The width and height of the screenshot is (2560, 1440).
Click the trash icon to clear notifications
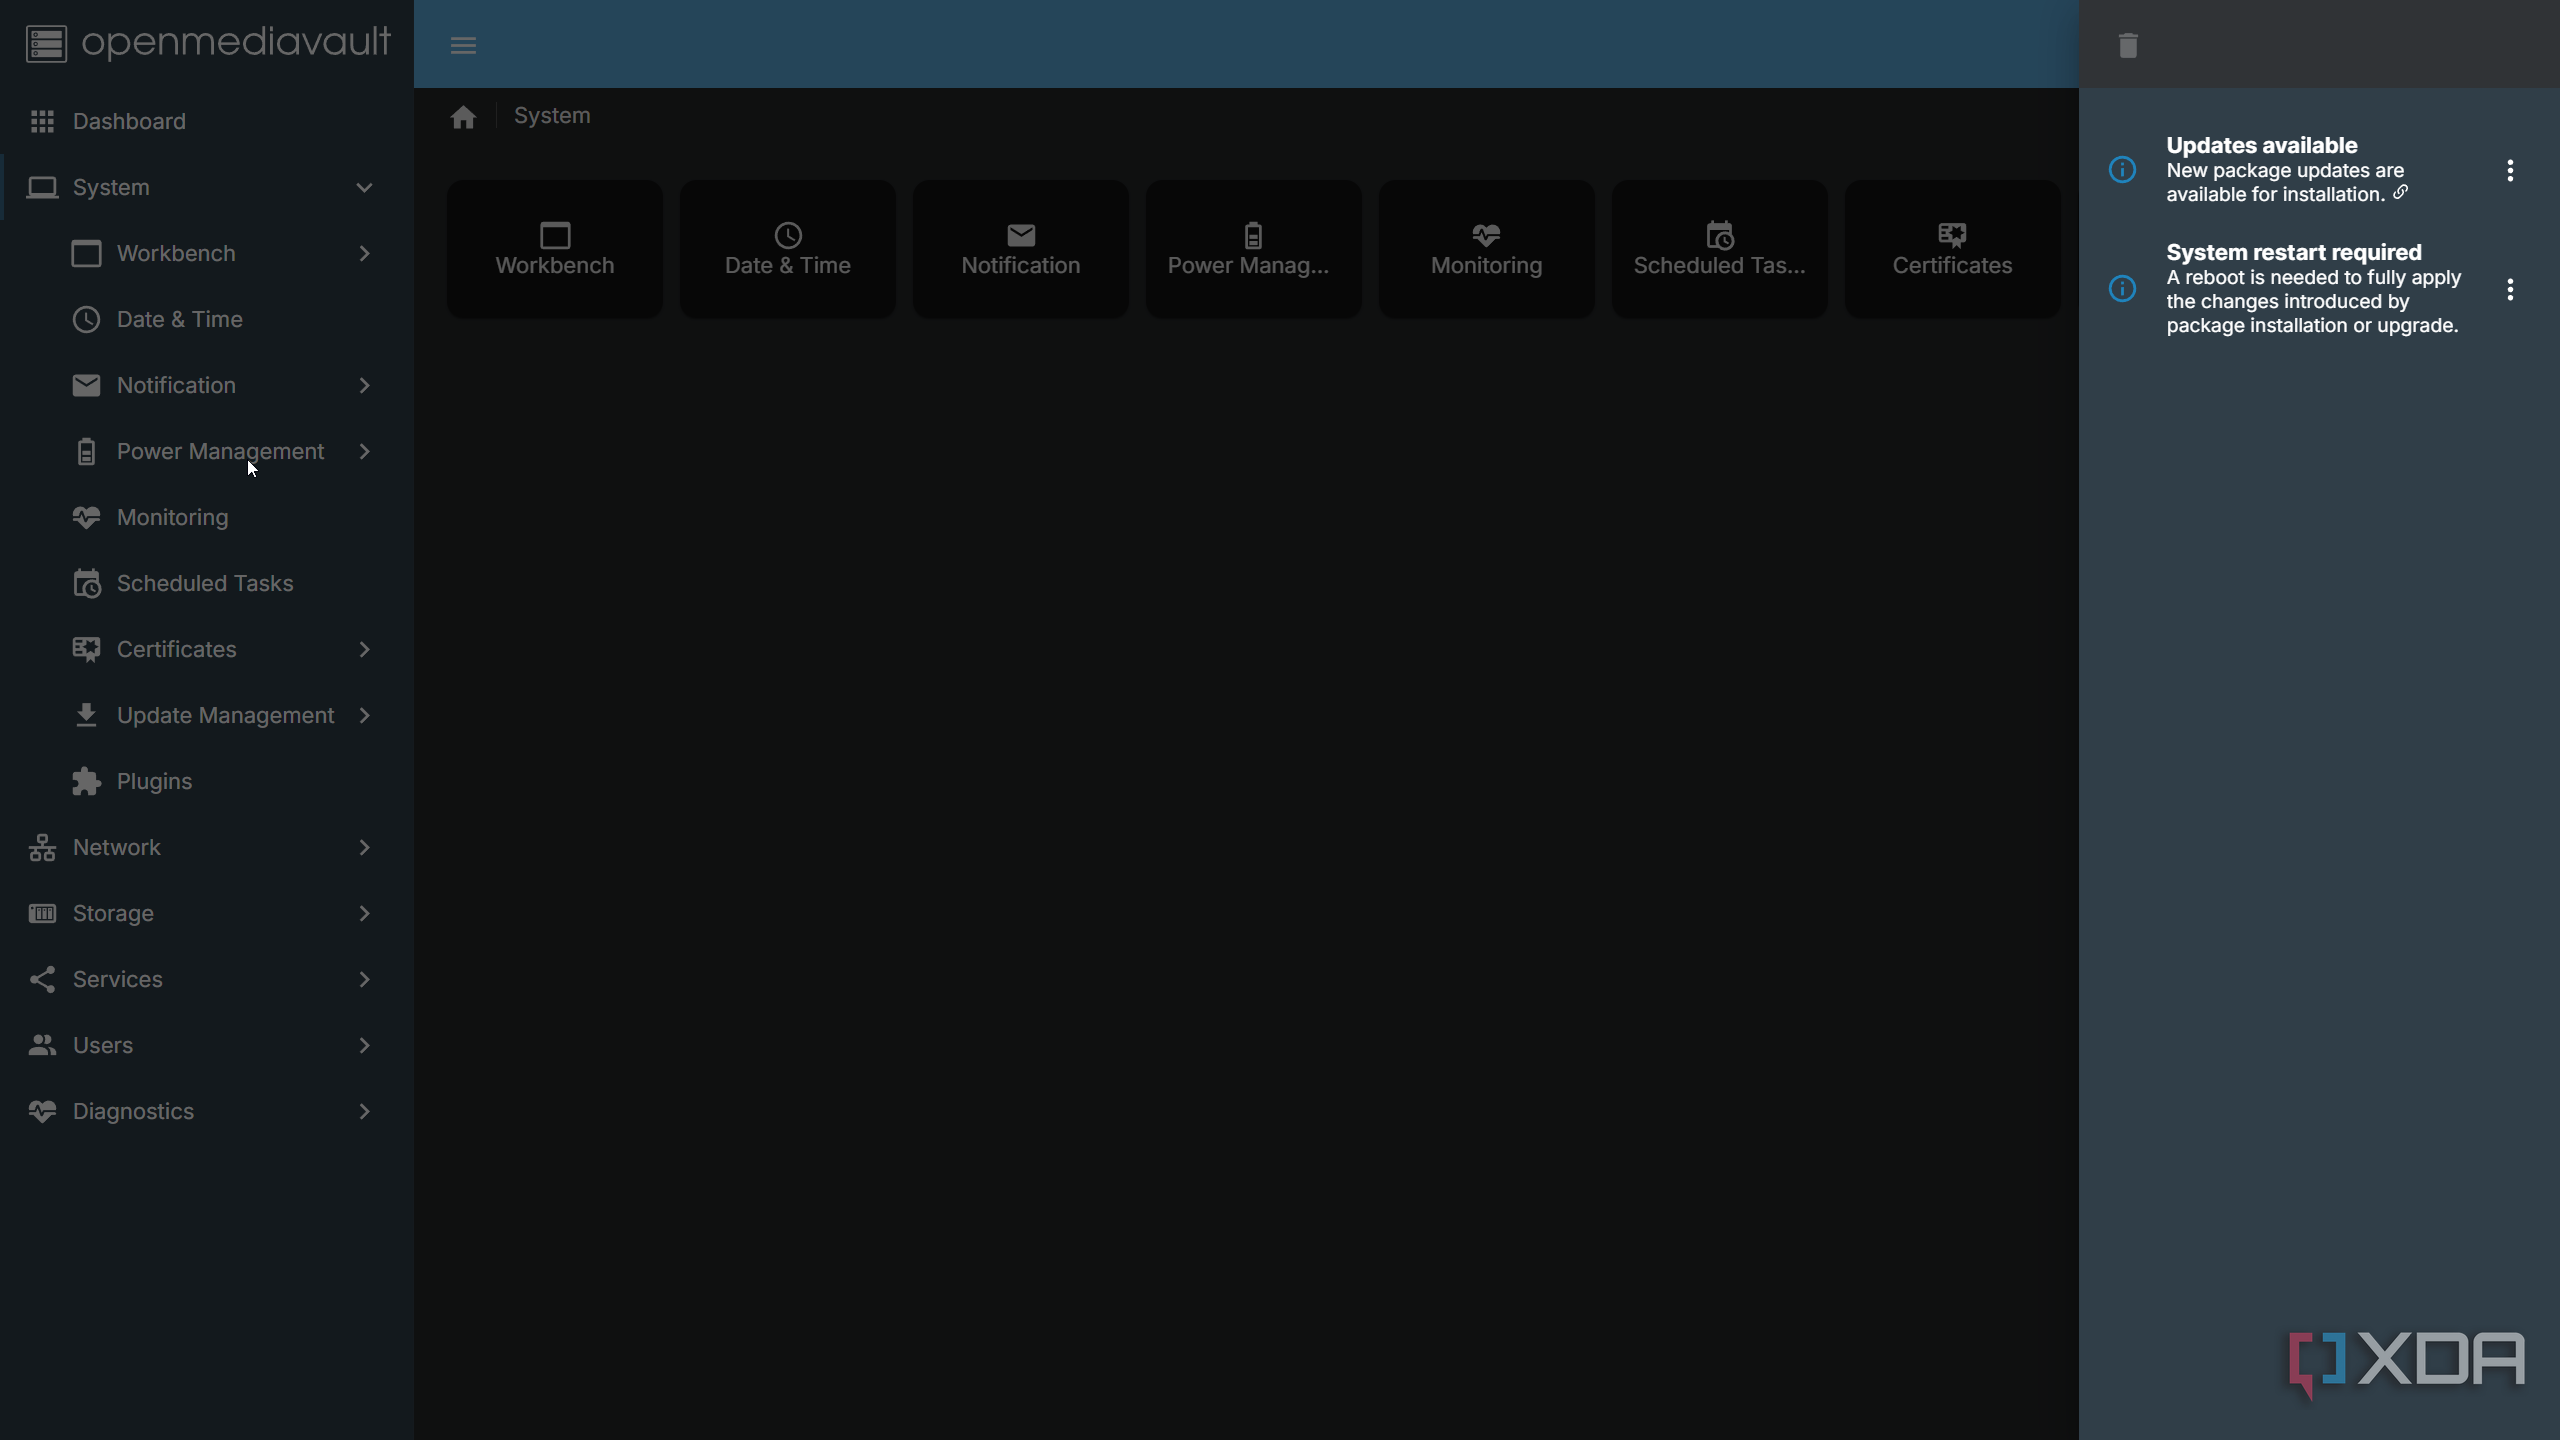click(2128, 45)
